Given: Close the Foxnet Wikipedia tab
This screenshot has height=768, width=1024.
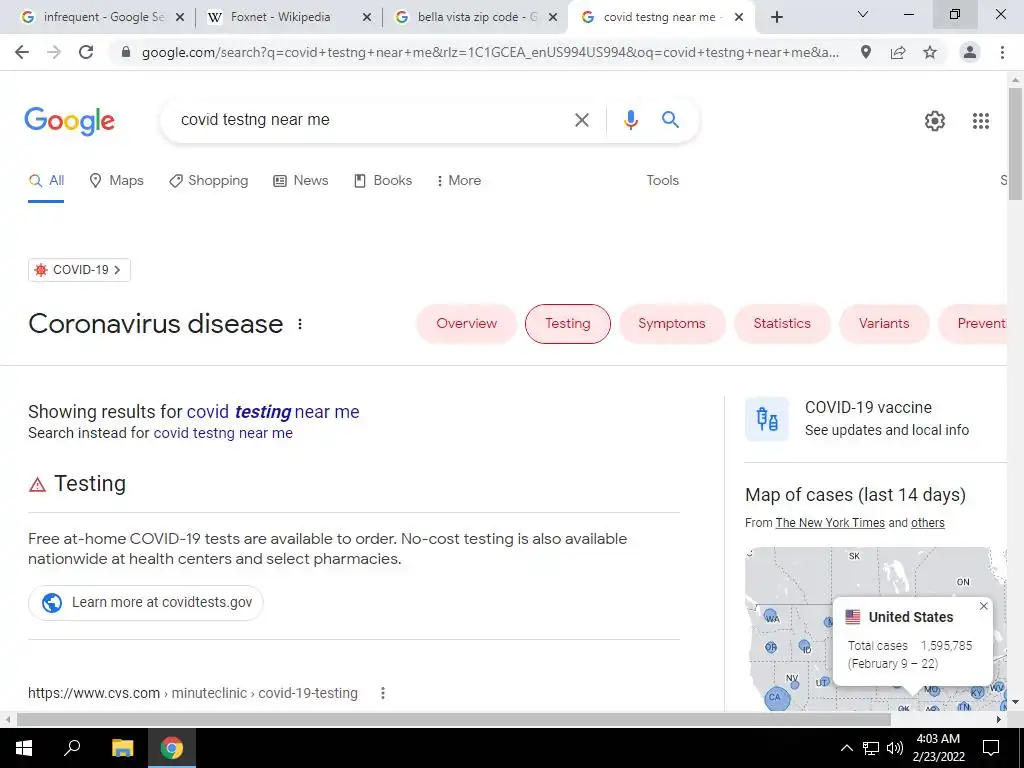Looking at the screenshot, I should pyautogui.click(x=367, y=18).
